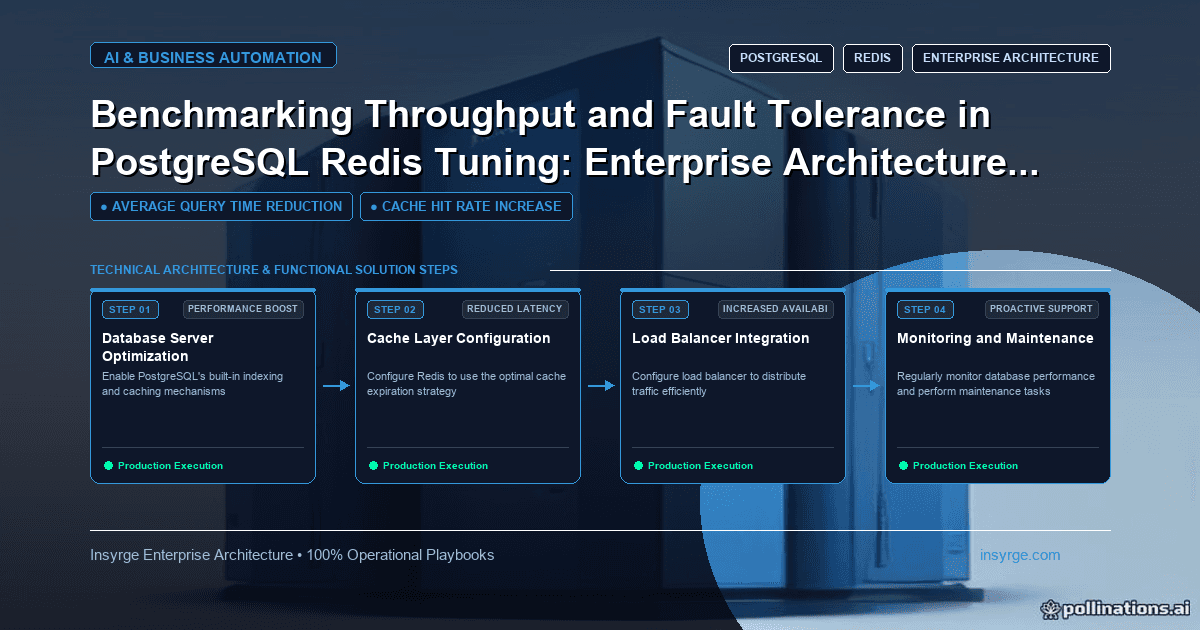Image resolution: width=1200 pixels, height=630 pixels.
Task: Click Production Execution text under Load Balancer Integration
Action: tap(700, 466)
